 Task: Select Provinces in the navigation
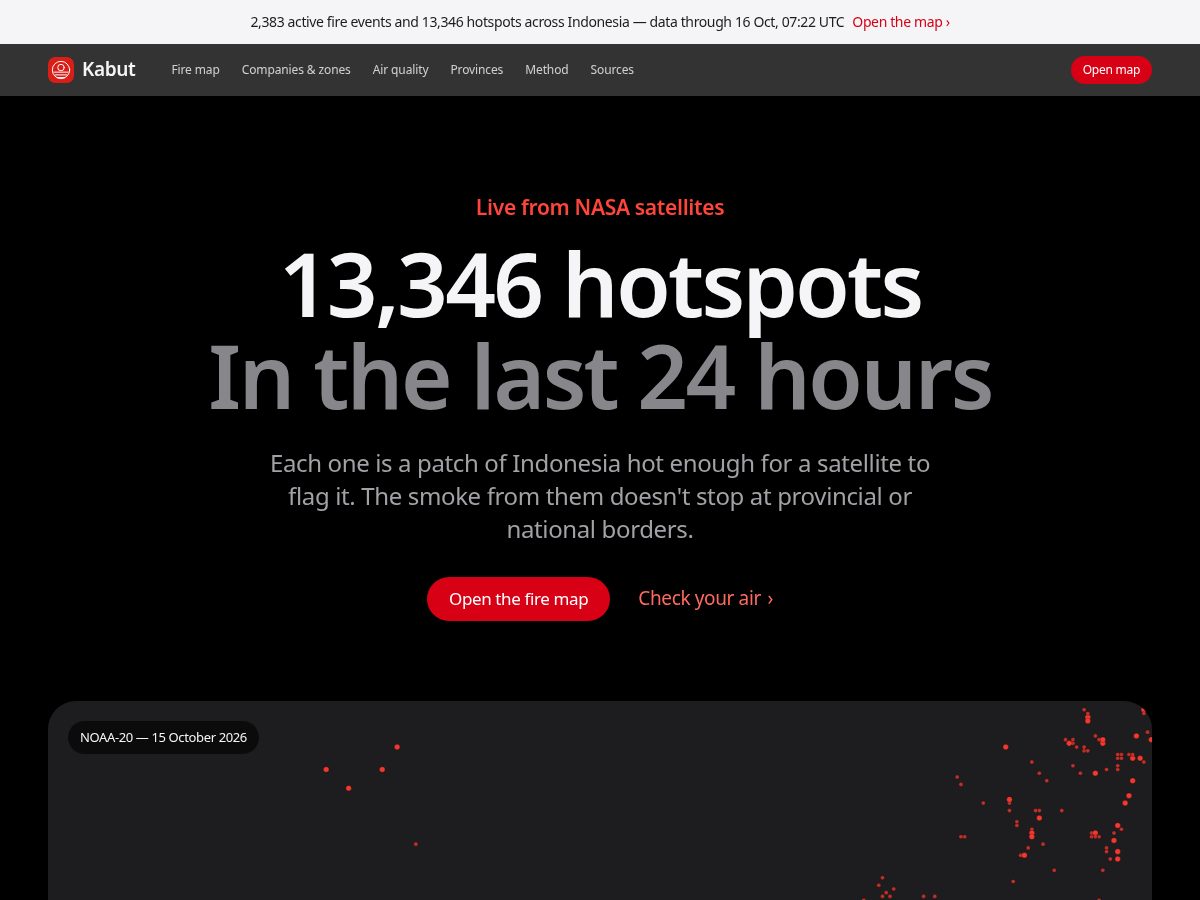point(477,70)
